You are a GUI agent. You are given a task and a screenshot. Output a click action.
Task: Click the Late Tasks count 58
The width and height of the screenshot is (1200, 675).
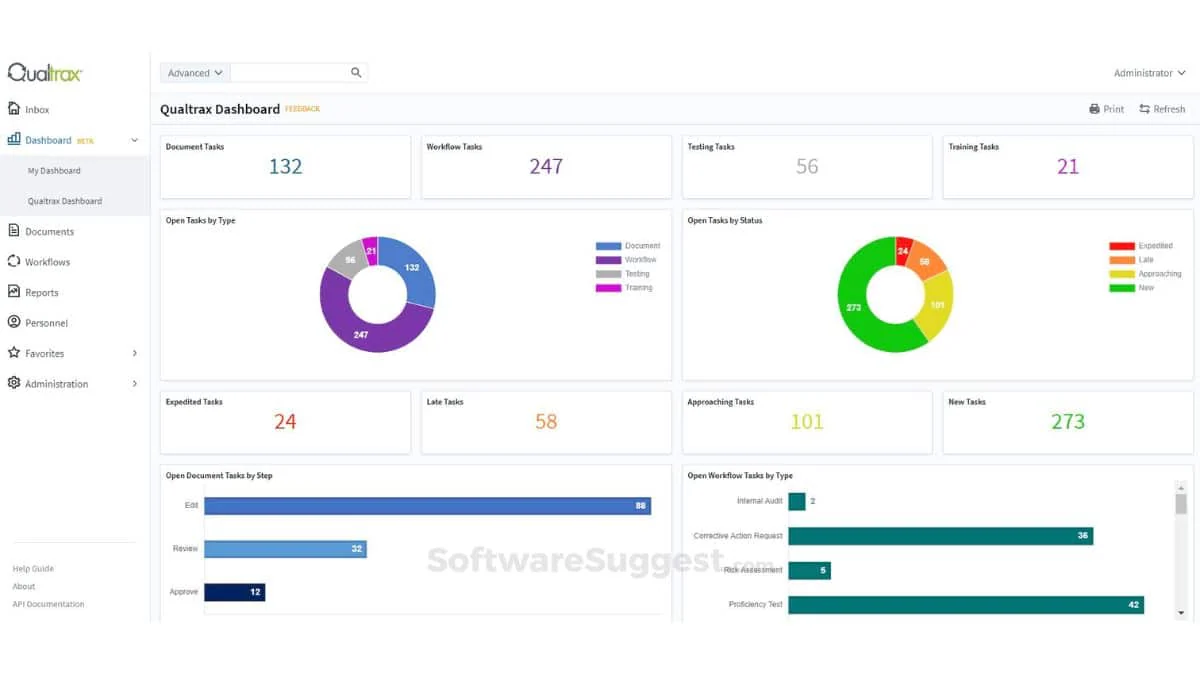coord(546,422)
